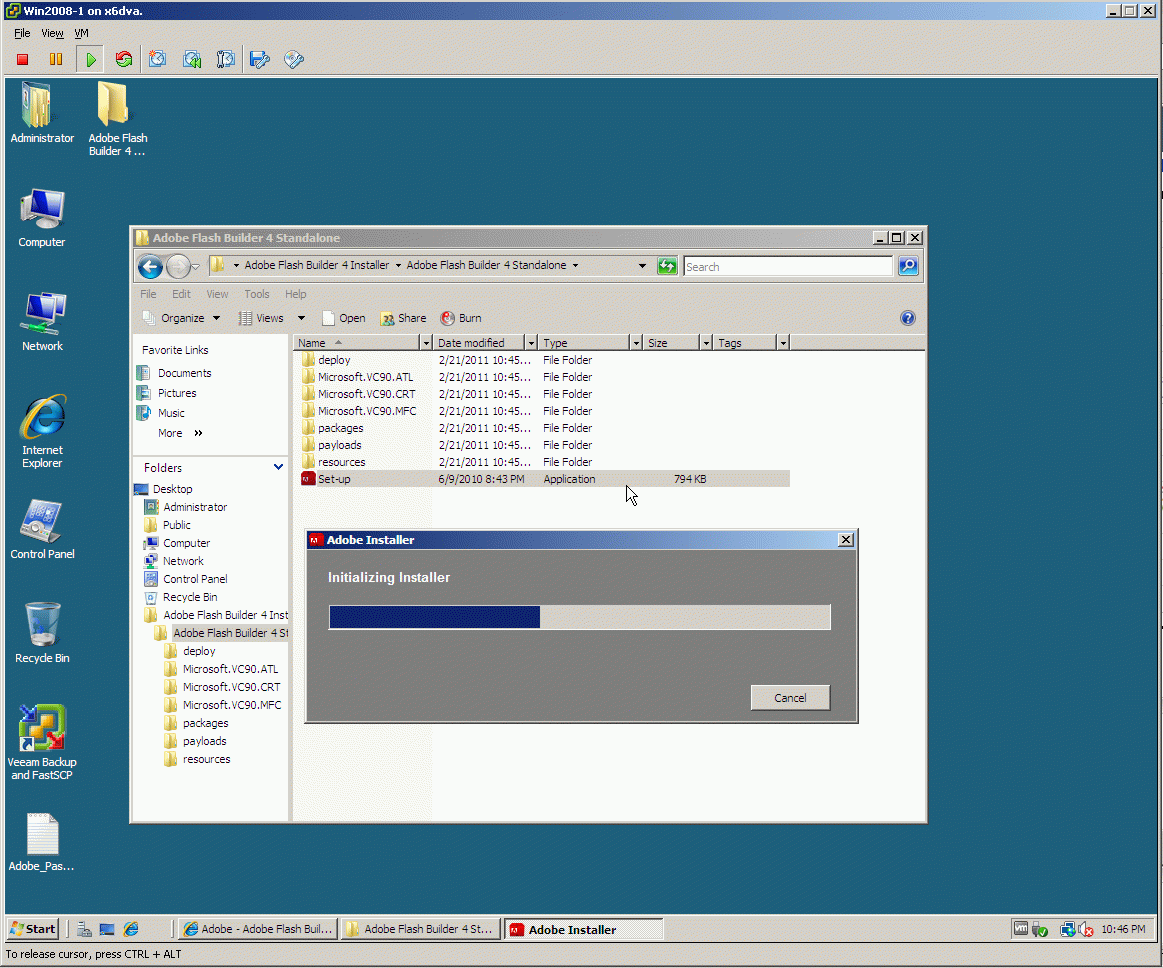Select the Recycle Bin desktop icon
This screenshot has width=1163, height=968.
pyautogui.click(x=42, y=633)
